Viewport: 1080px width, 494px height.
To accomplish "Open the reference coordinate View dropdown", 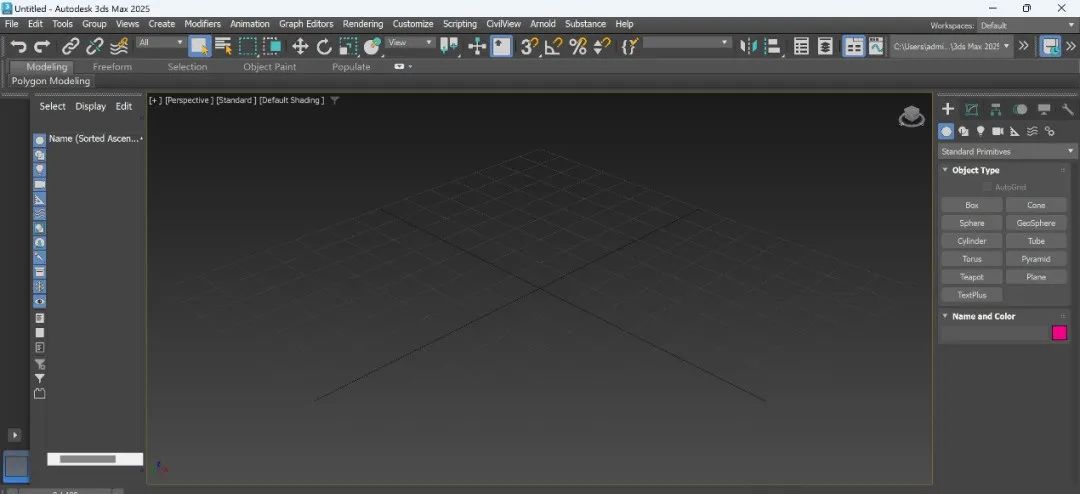I will pos(411,43).
